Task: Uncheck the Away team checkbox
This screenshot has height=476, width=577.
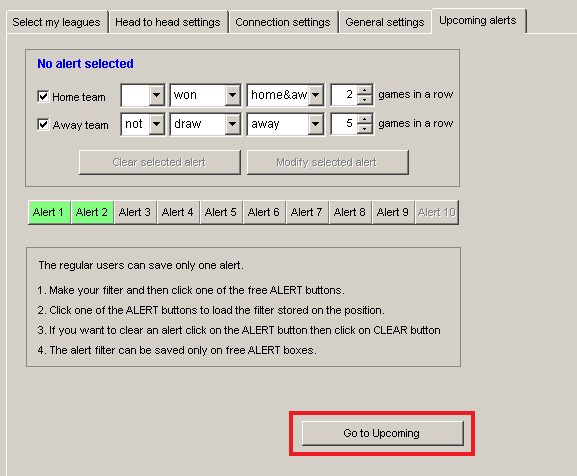Action: pos(43,124)
